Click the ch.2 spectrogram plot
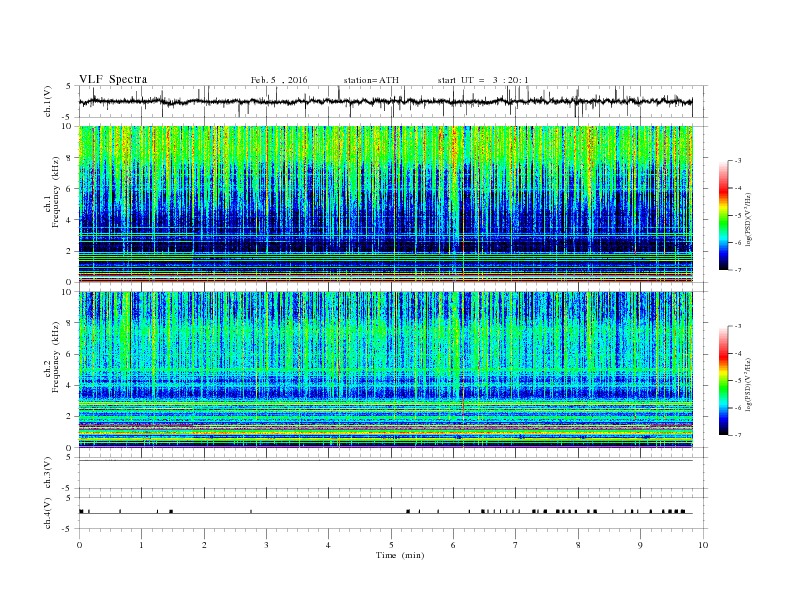792x612 pixels. click(386, 370)
